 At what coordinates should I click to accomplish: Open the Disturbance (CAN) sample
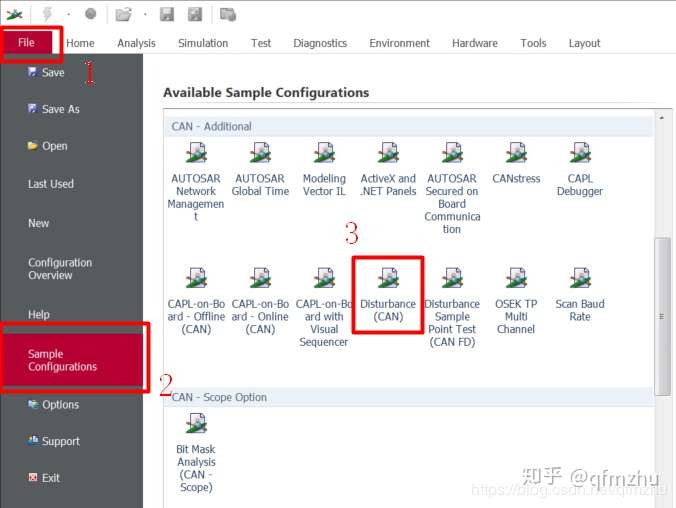[388, 295]
